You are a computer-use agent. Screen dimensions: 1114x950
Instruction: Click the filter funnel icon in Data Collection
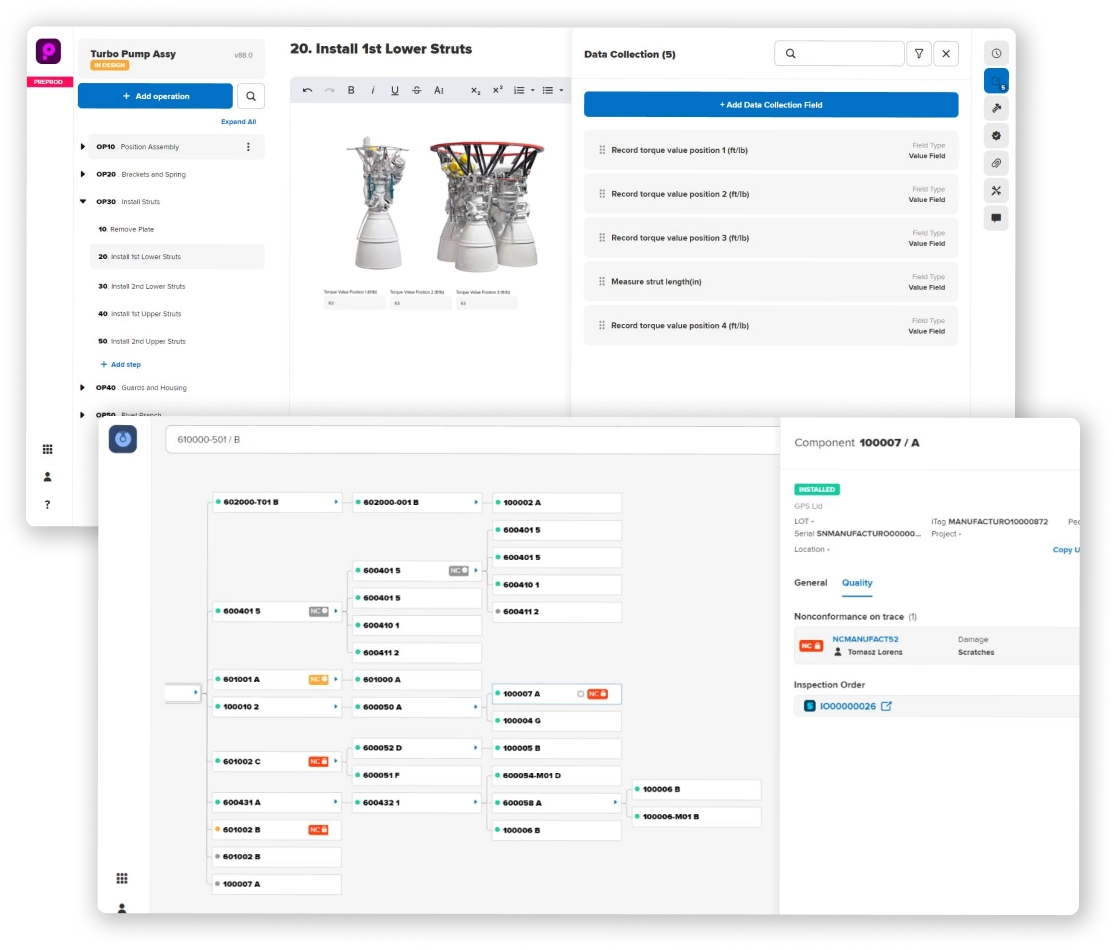coord(918,54)
